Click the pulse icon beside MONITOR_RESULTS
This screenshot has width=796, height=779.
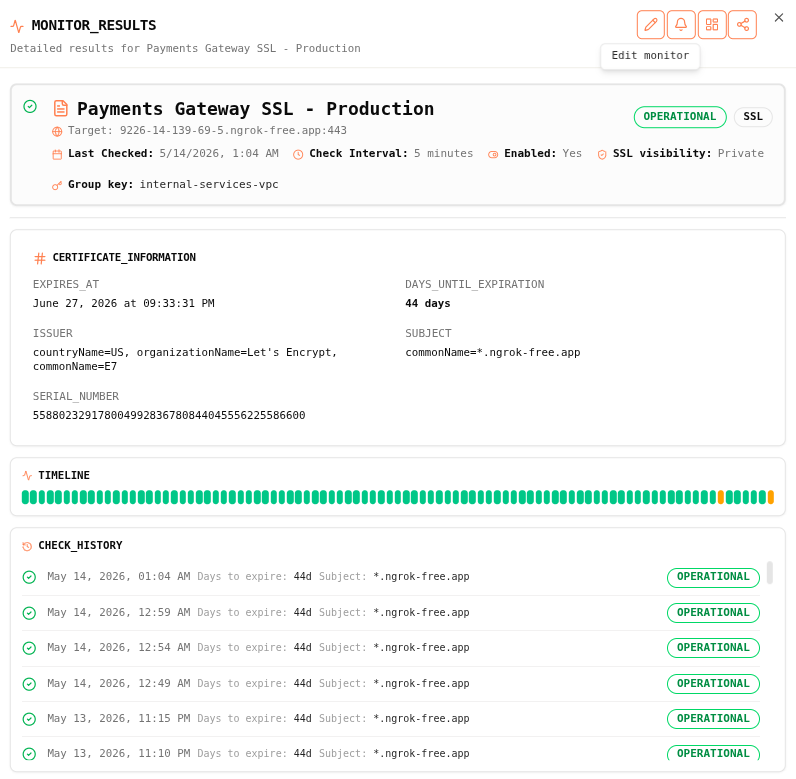[x=17, y=26]
